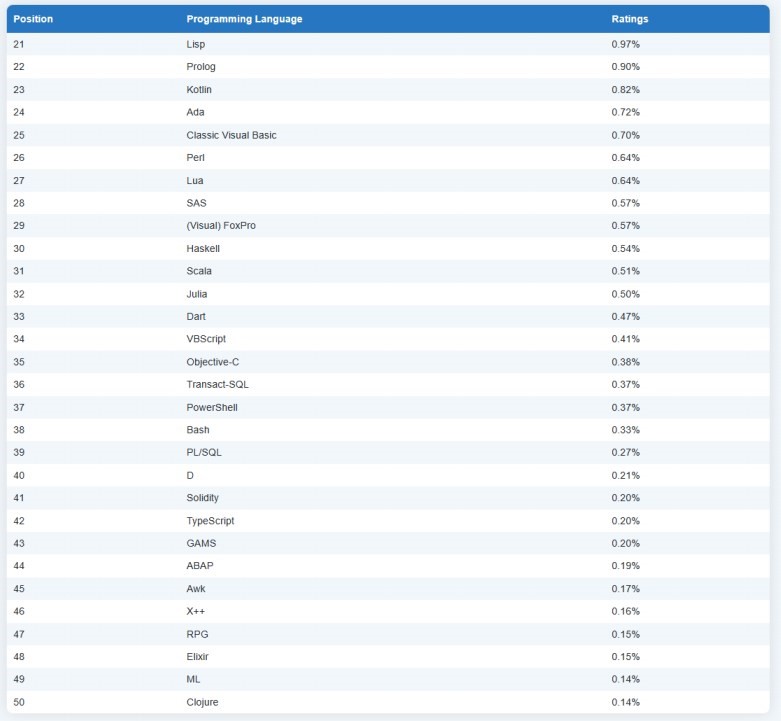The image size is (781, 721).
Task: Select position number 50 for Clojure
Action: (19, 702)
